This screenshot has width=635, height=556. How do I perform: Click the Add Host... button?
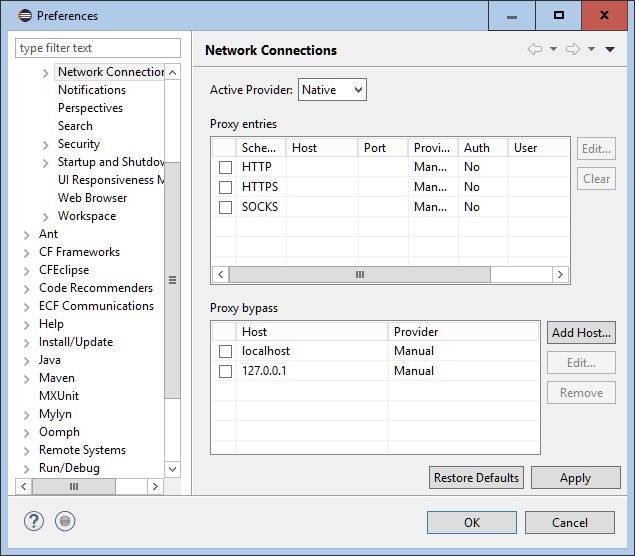[581, 332]
